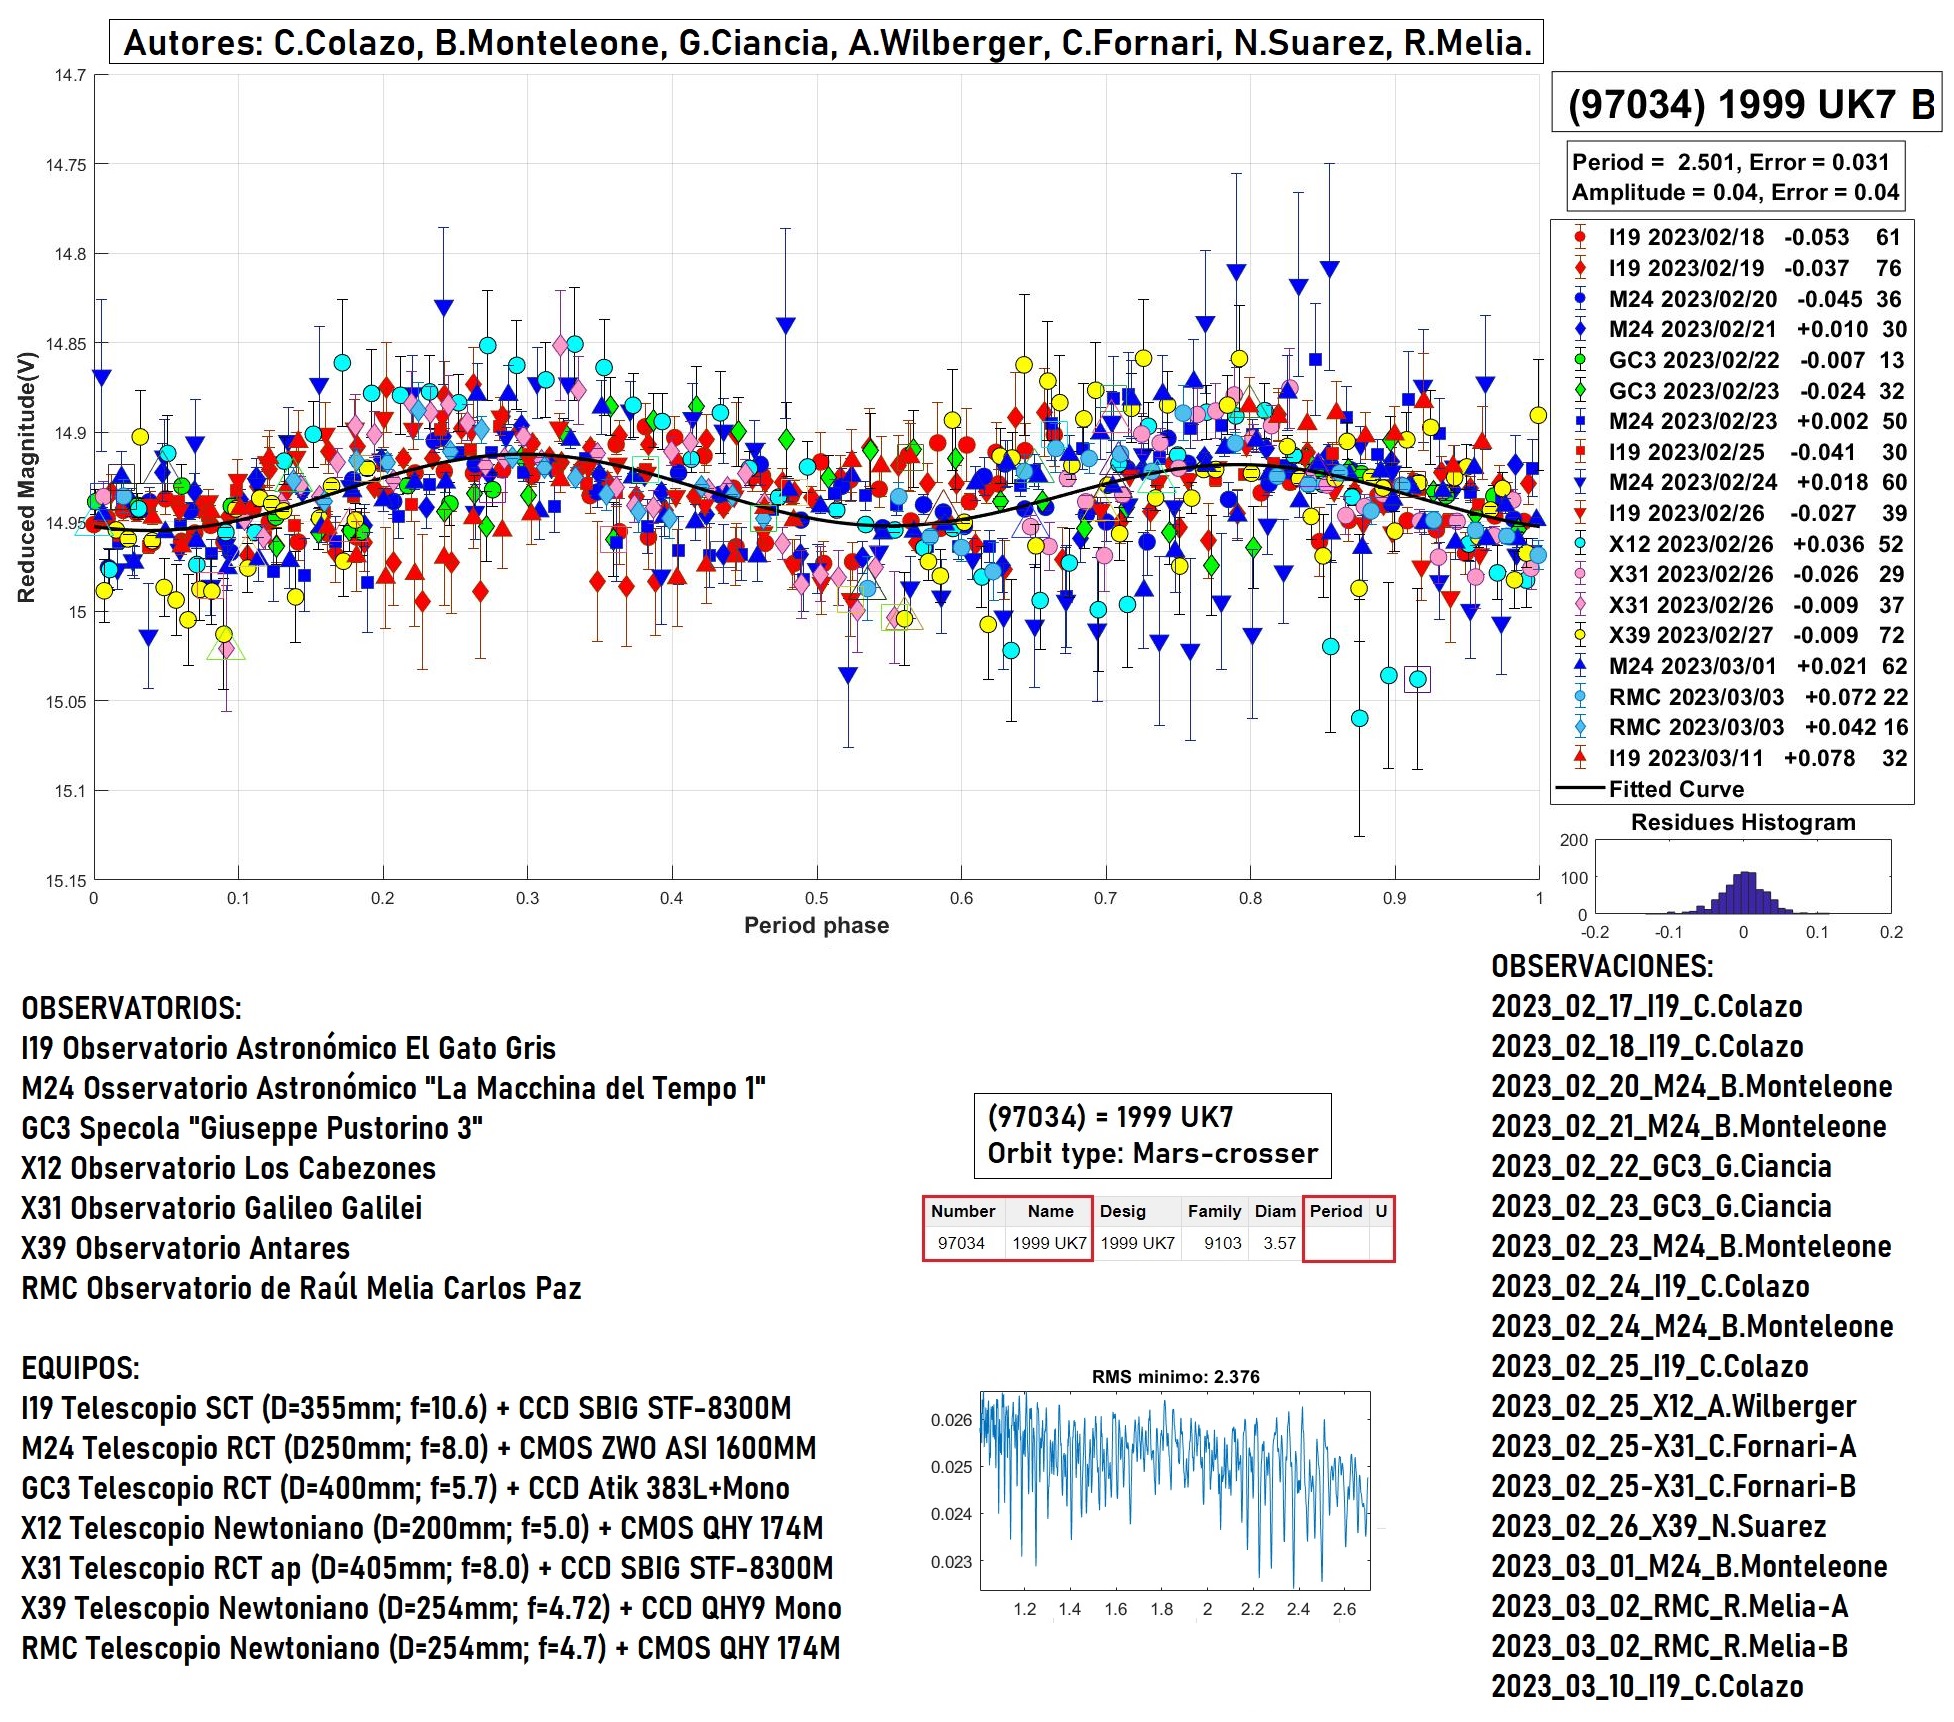Select the '(97034) 1999 UK7 B' title box

pos(1746,103)
